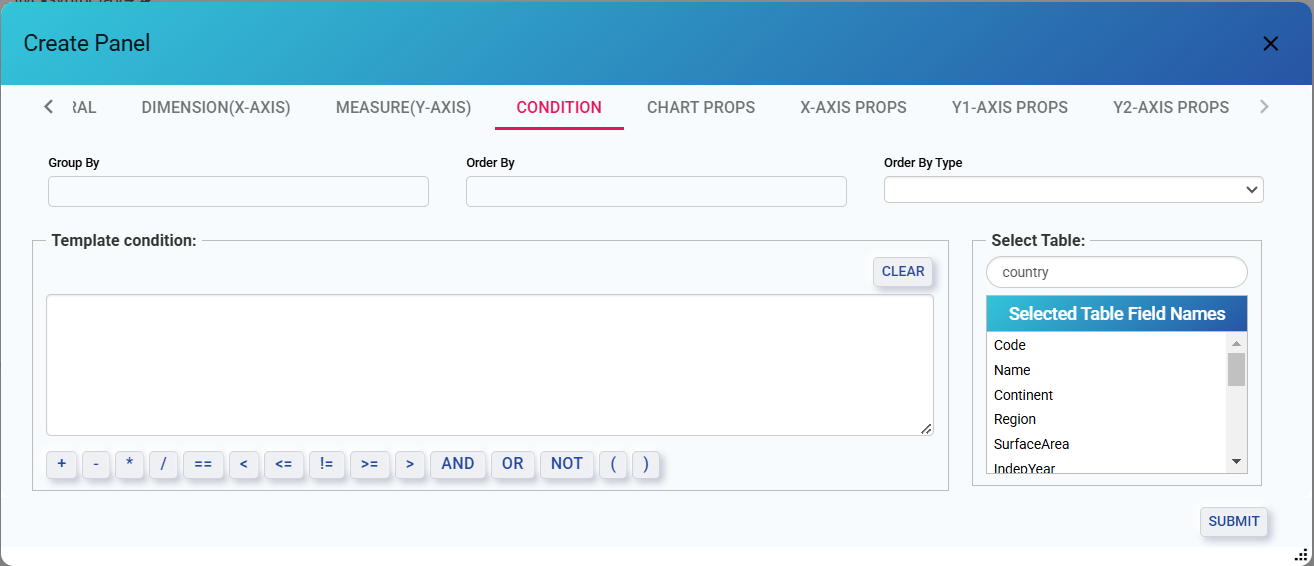The width and height of the screenshot is (1314, 566).
Task: Submit the panel configuration
Action: click(1233, 522)
